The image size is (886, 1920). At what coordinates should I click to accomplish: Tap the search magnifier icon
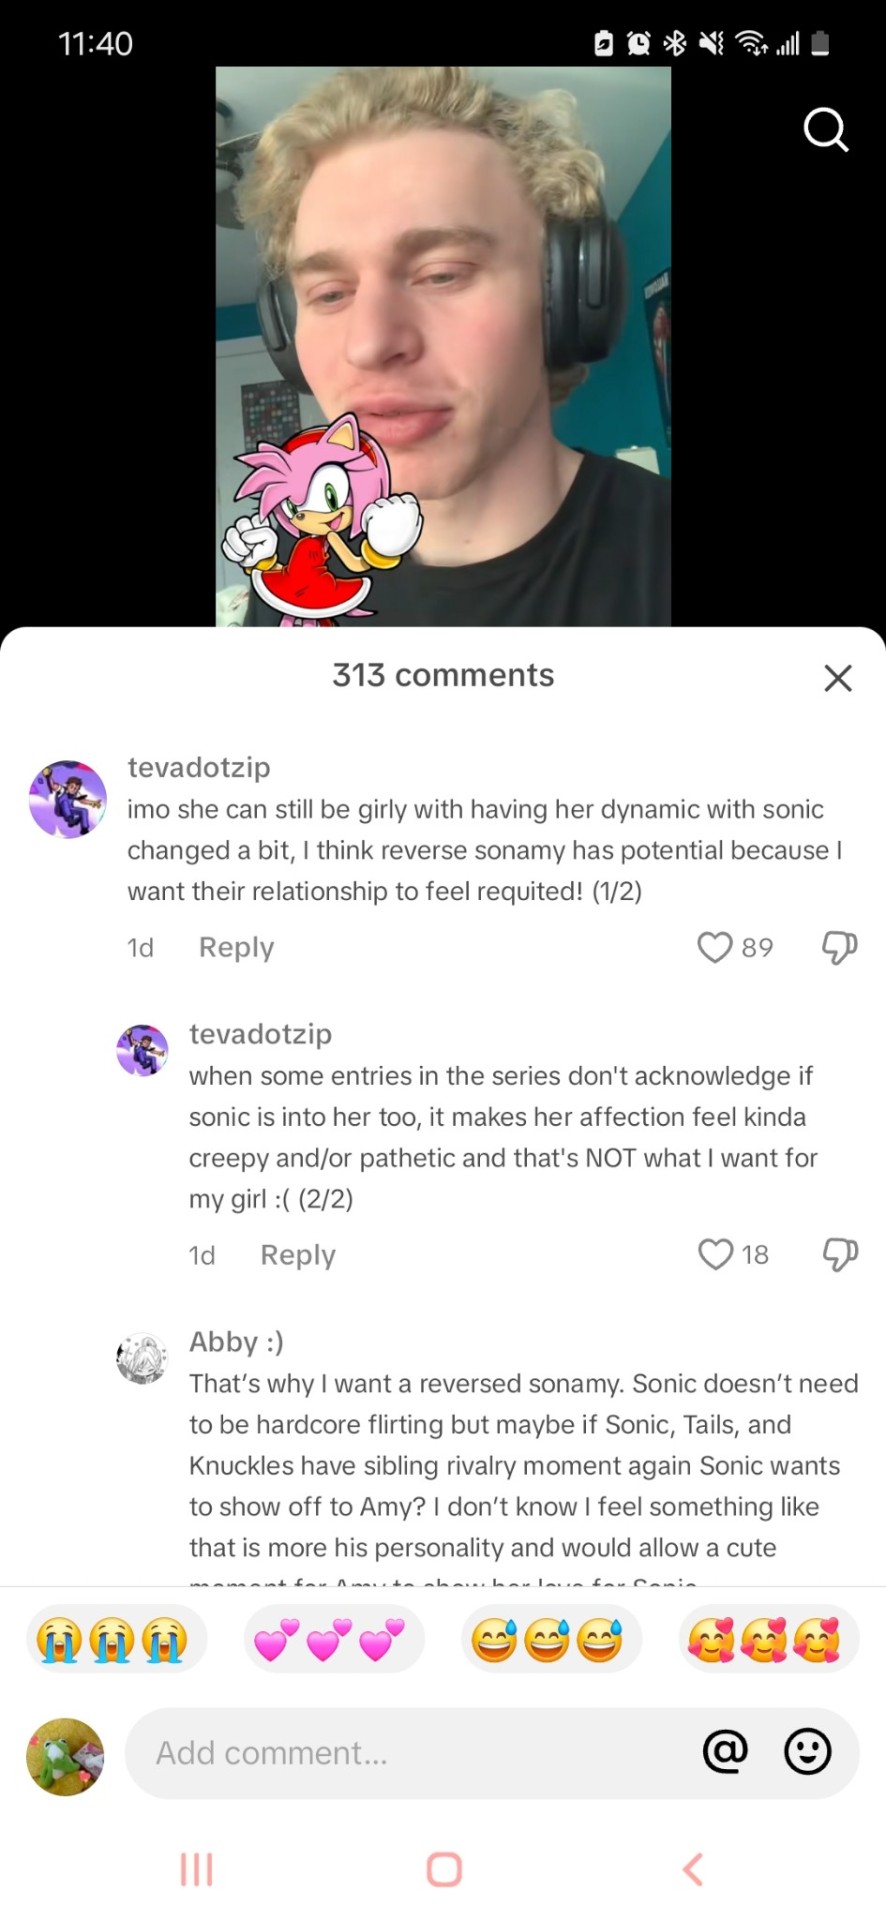[826, 130]
